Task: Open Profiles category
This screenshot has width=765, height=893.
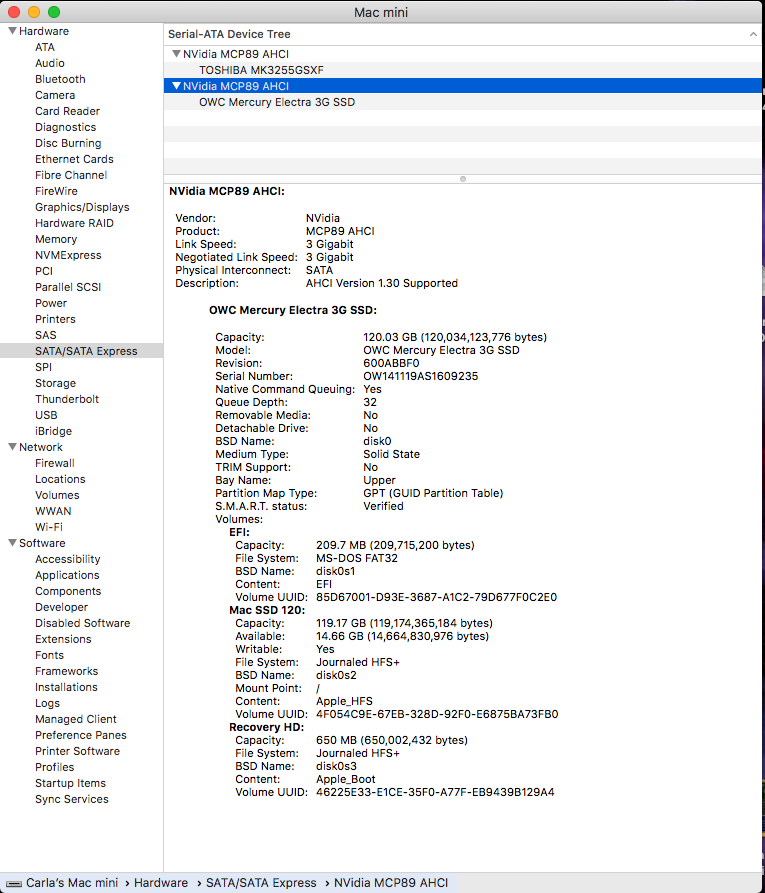Action: [x=55, y=767]
